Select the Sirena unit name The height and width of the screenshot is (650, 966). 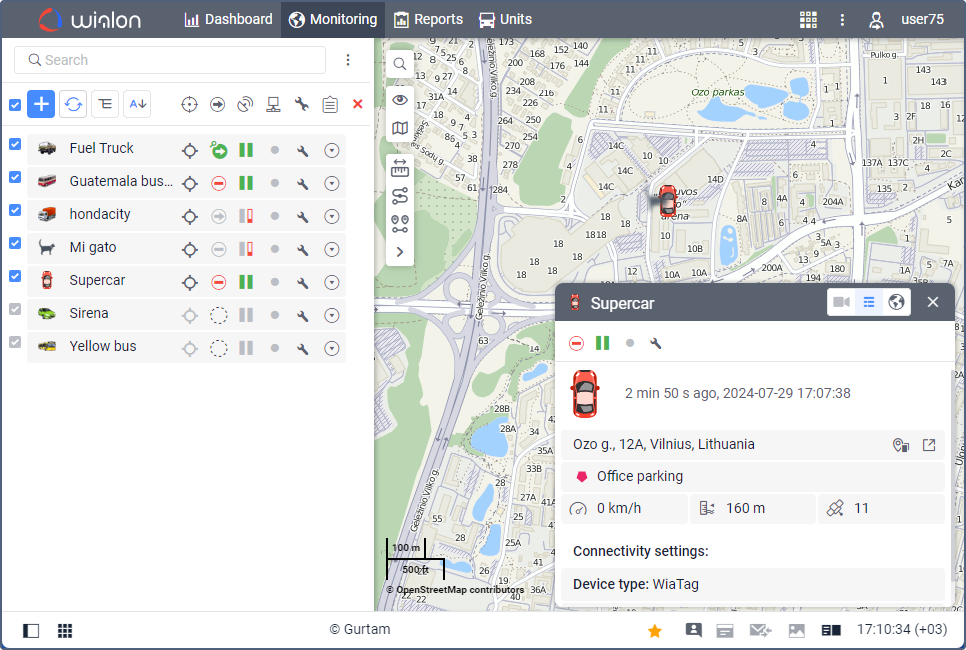click(x=89, y=313)
